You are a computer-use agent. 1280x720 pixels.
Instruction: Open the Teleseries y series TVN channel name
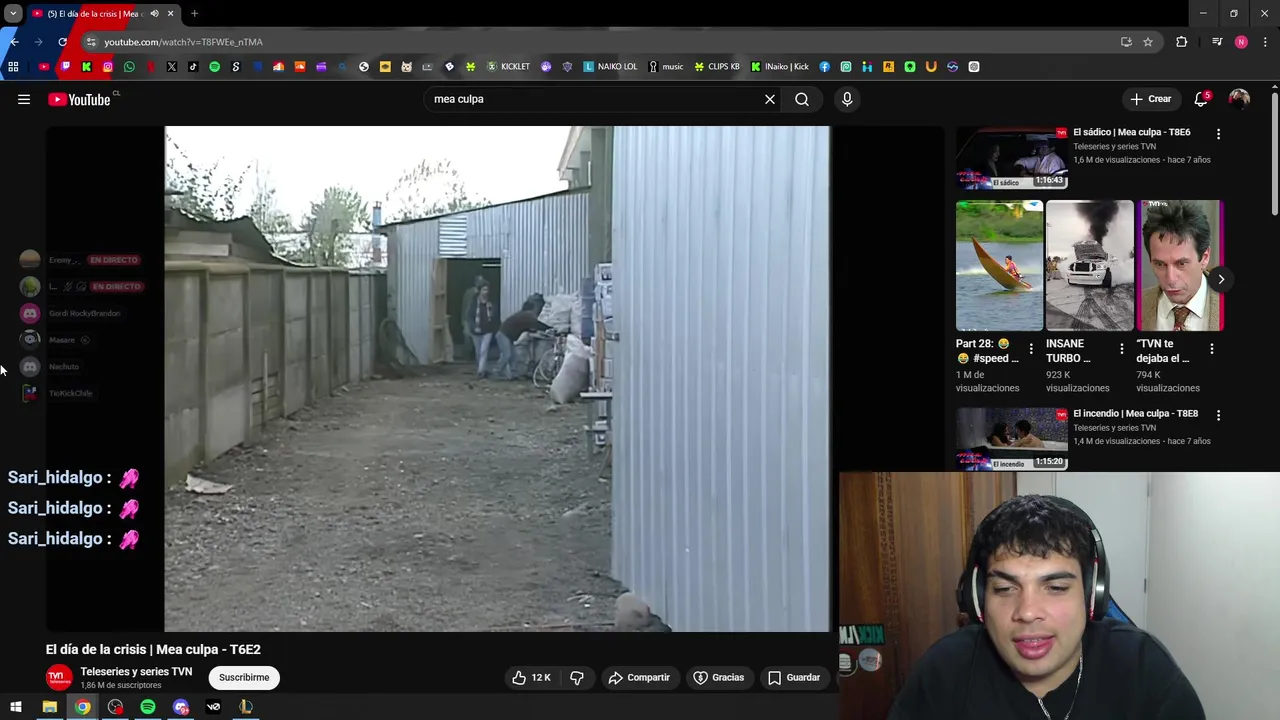(x=136, y=671)
